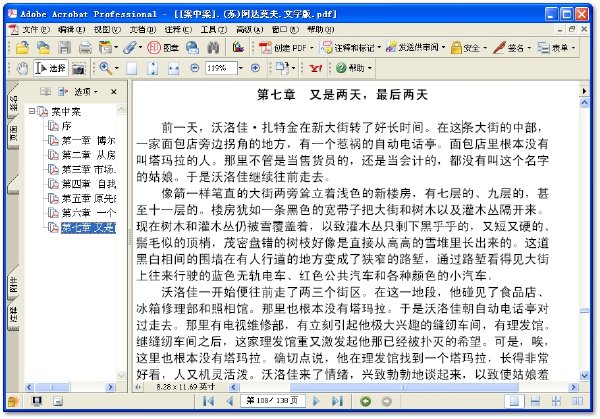Open the 编辑 menu
This screenshot has width=600, height=419.
click(72, 29)
